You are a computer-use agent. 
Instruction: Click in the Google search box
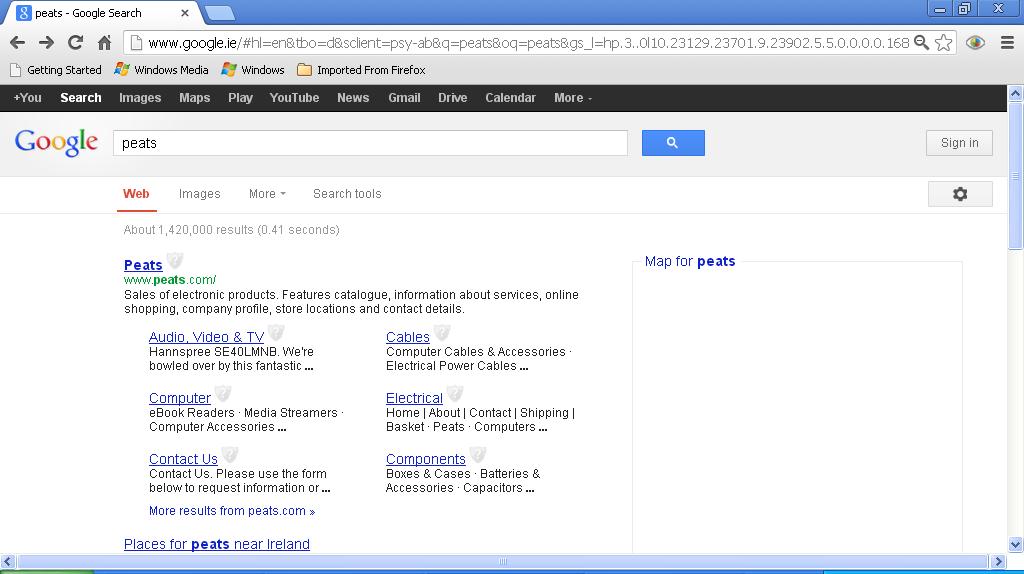click(x=370, y=143)
